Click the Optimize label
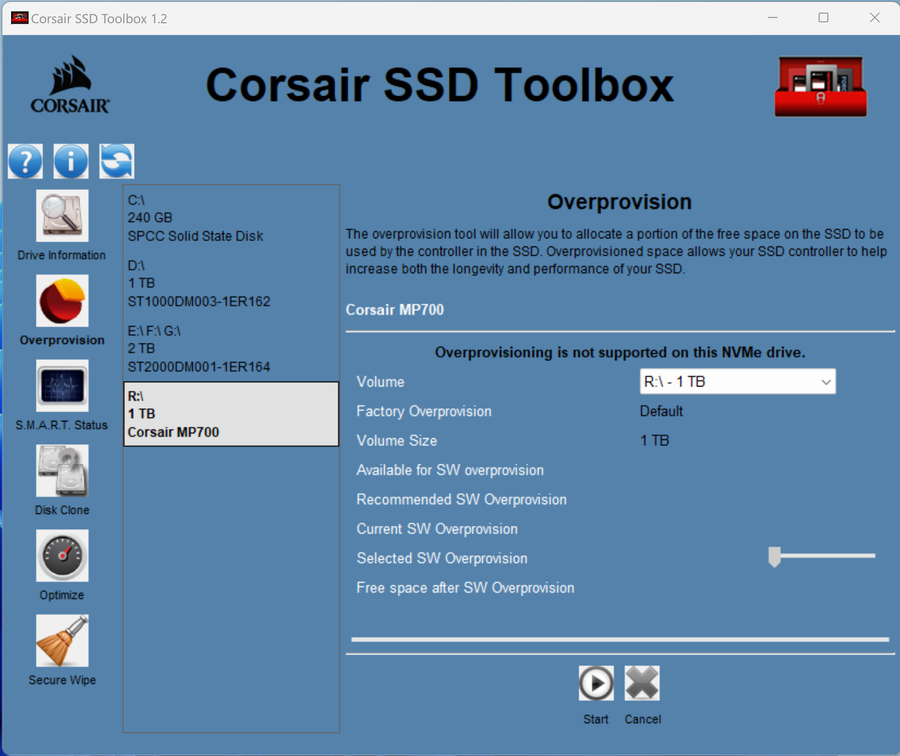The height and width of the screenshot is (756, 900). pos(61,595)
